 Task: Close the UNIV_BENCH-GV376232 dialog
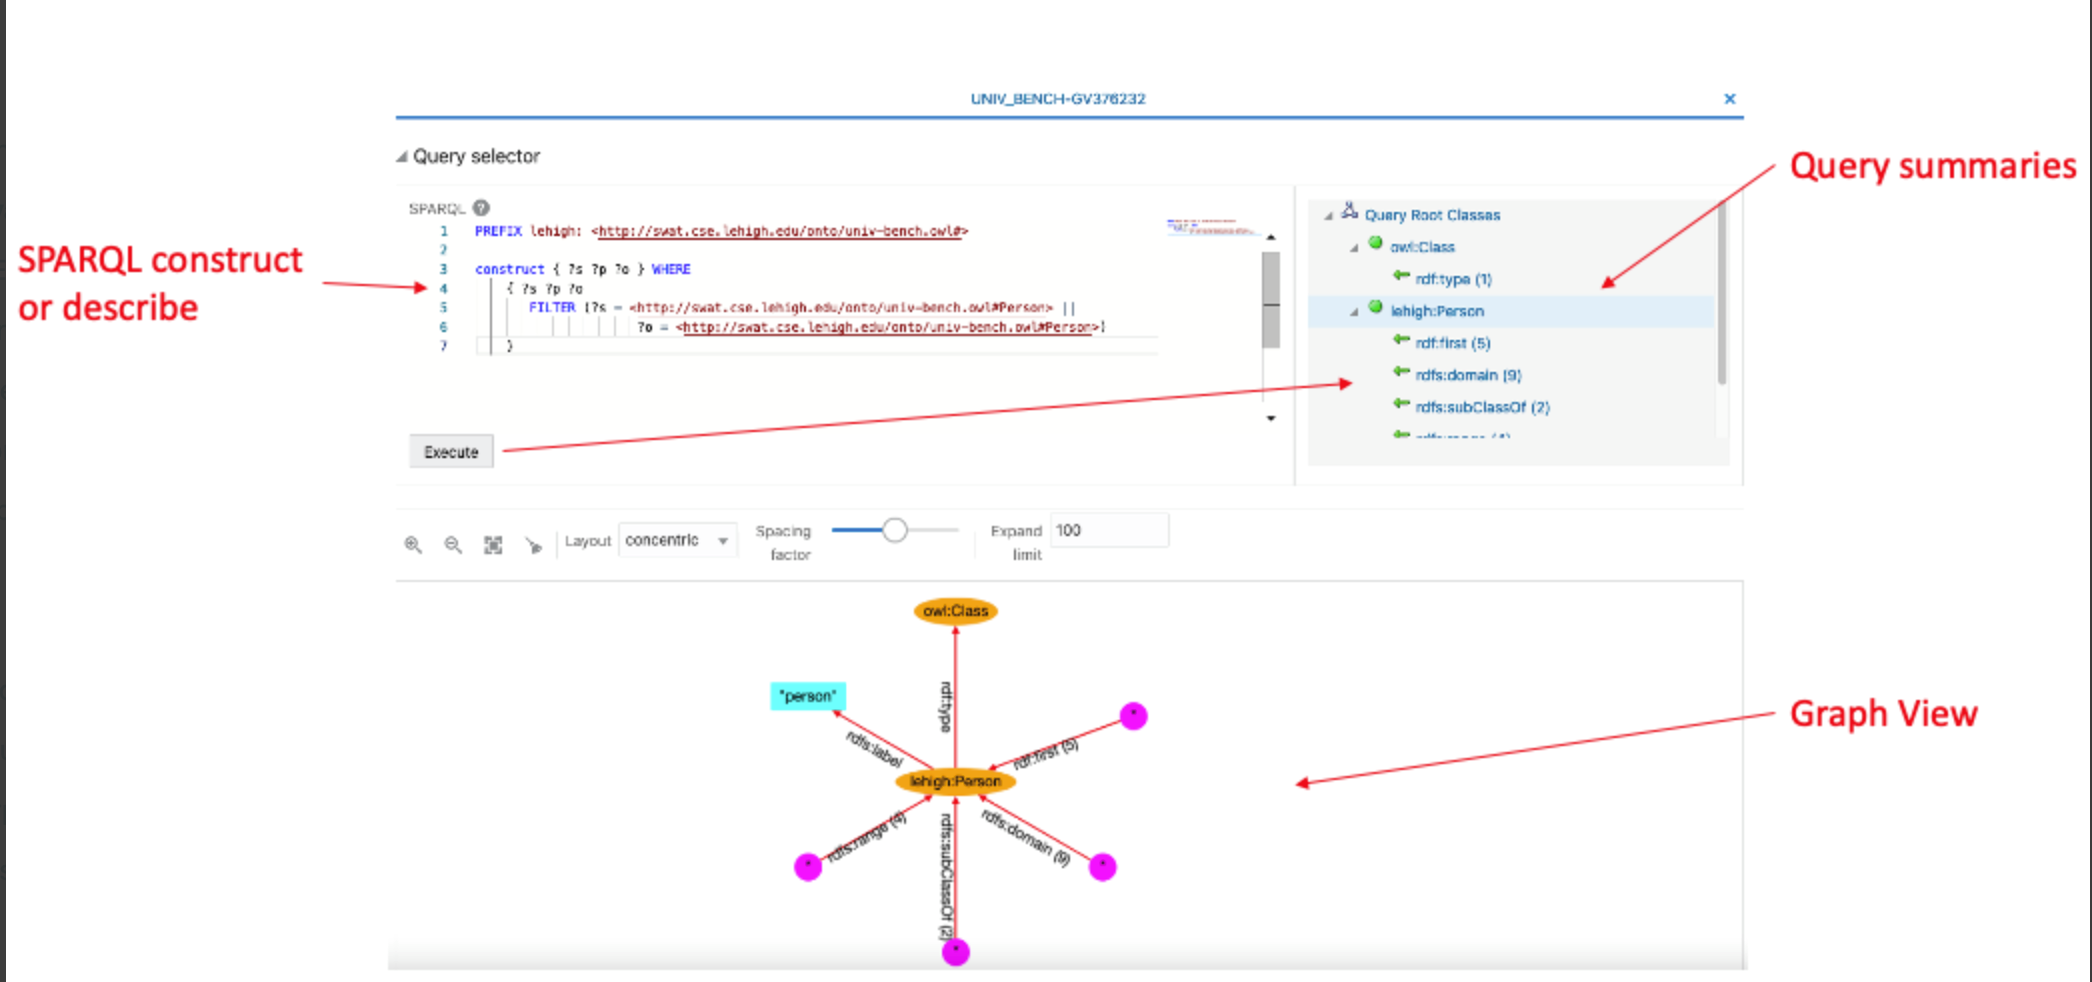(x=1729, y=99)
